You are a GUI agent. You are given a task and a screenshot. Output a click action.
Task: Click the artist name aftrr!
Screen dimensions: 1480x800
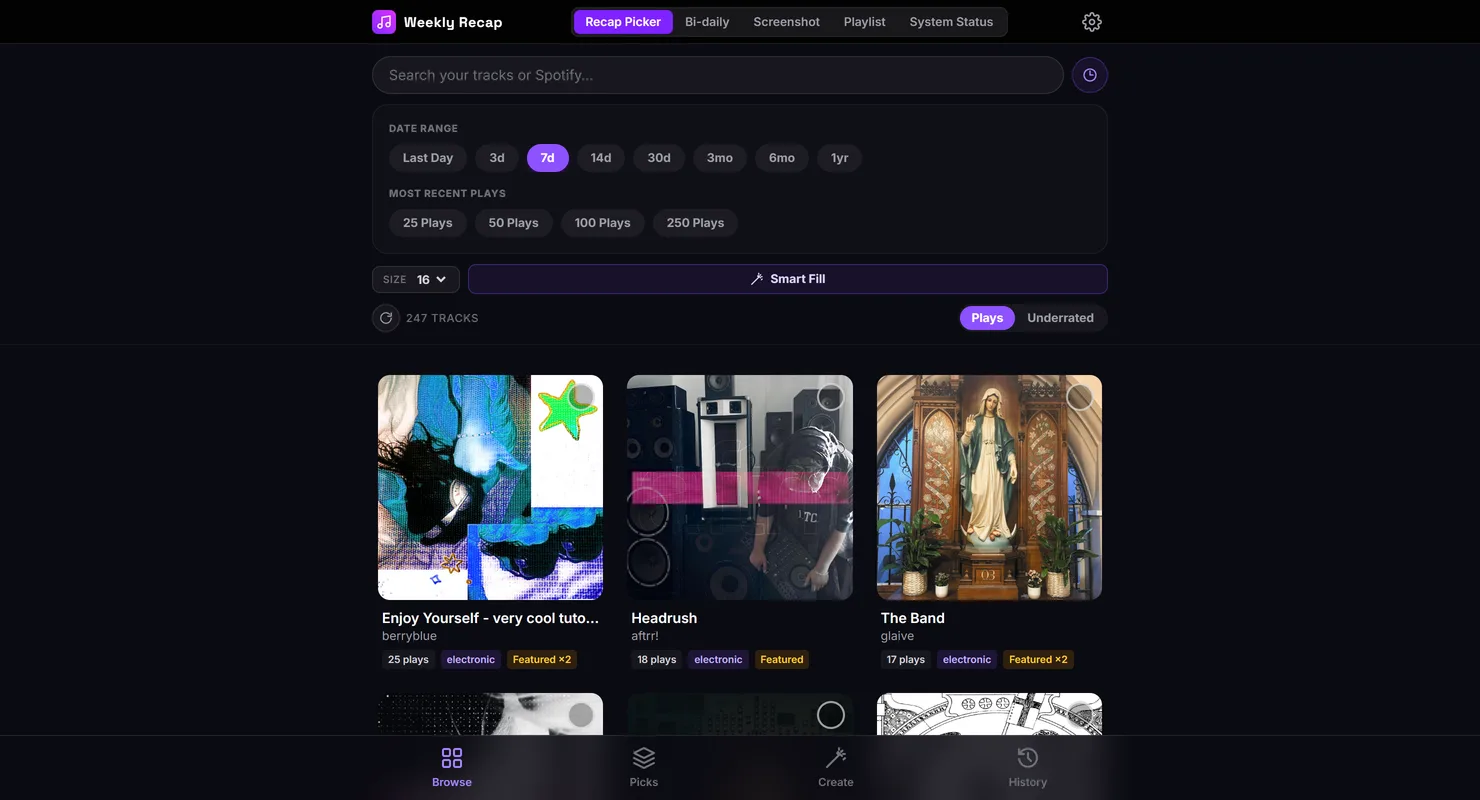(x=645, y=636)
